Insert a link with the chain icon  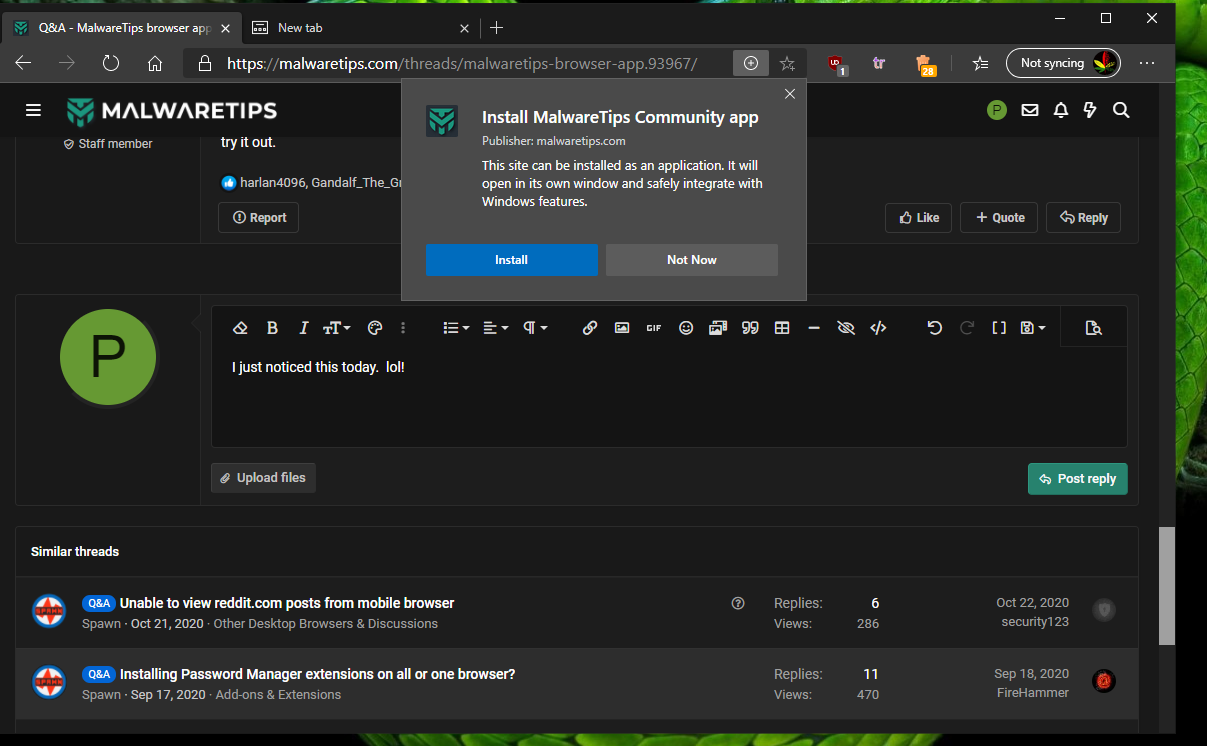tap(590, 328)
